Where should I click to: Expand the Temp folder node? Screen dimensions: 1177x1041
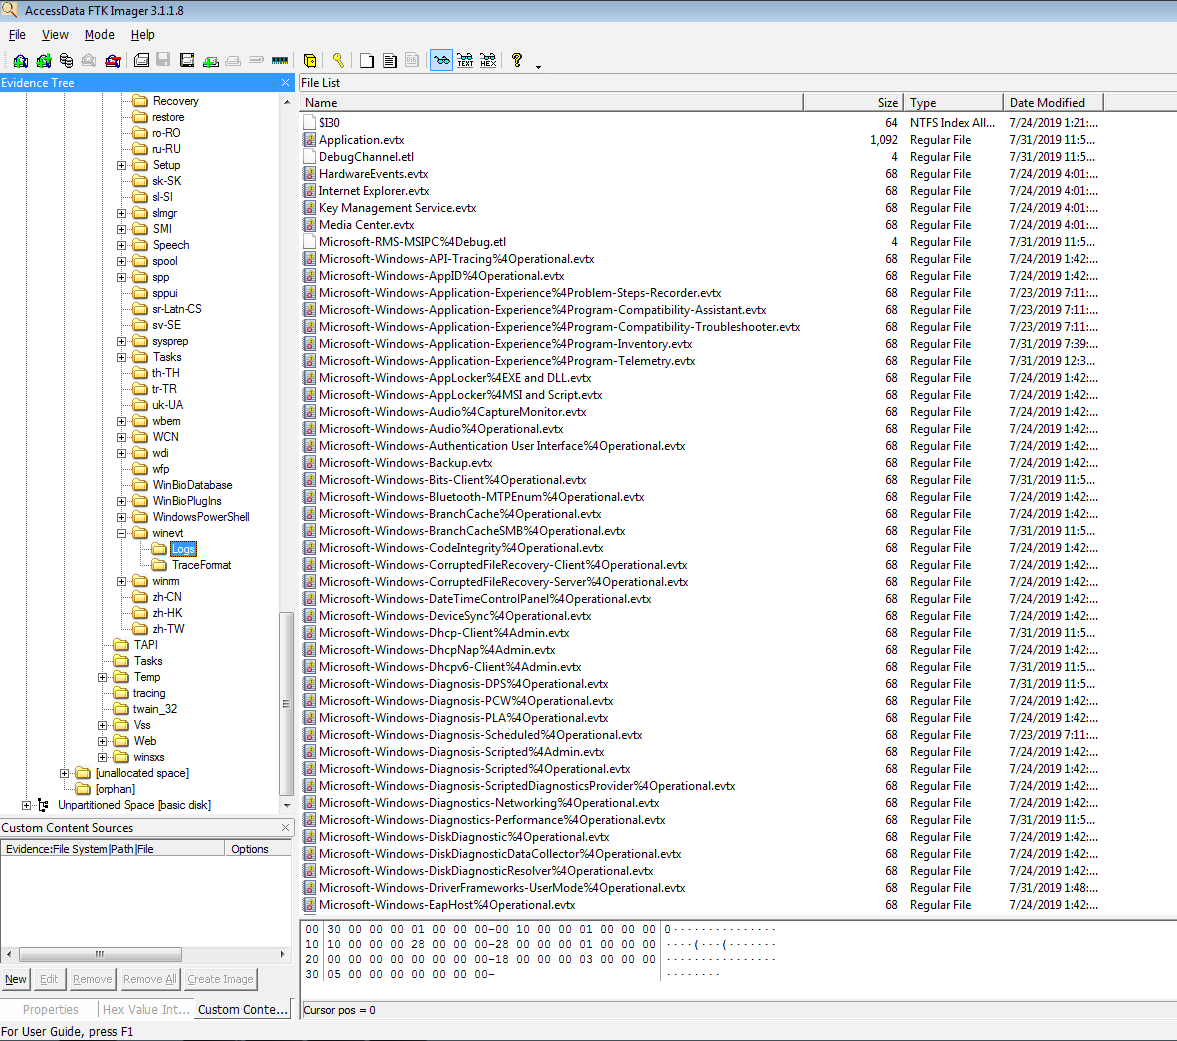point(103,677)
